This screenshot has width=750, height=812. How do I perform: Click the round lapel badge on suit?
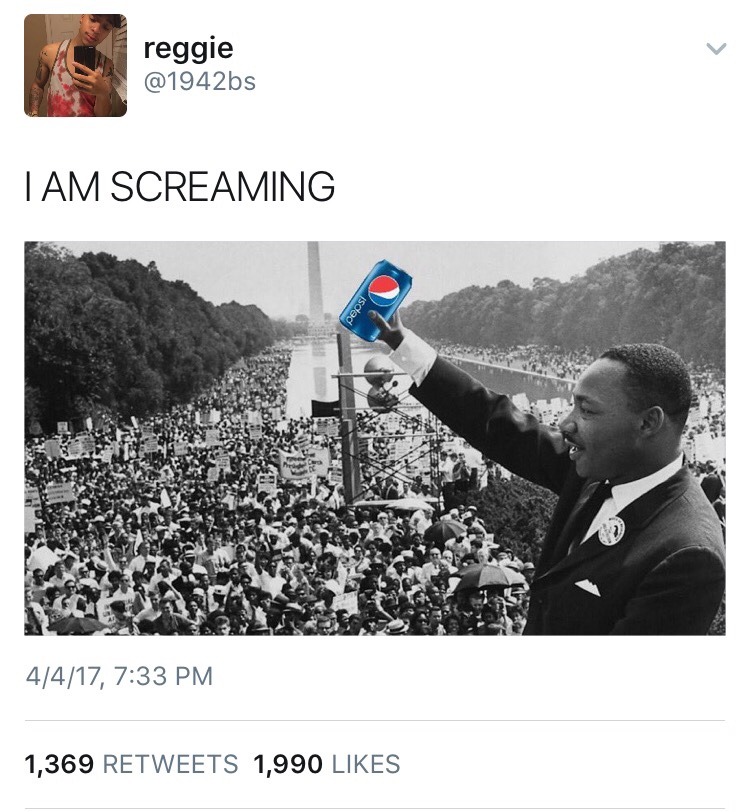click(x=611, y=530)
